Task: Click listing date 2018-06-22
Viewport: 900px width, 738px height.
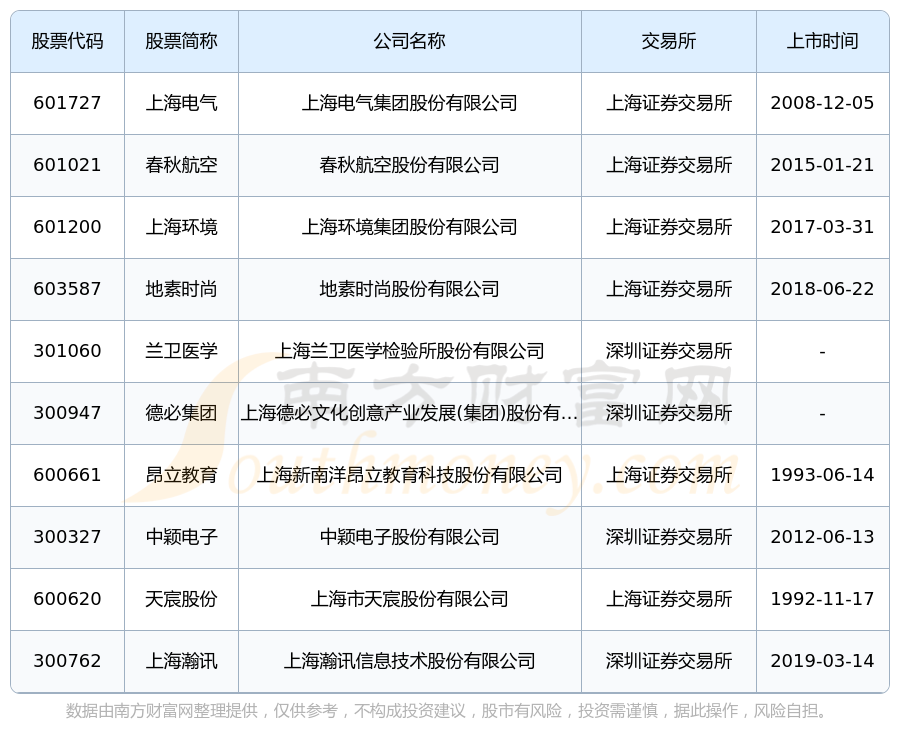Action: click(823, 289)
